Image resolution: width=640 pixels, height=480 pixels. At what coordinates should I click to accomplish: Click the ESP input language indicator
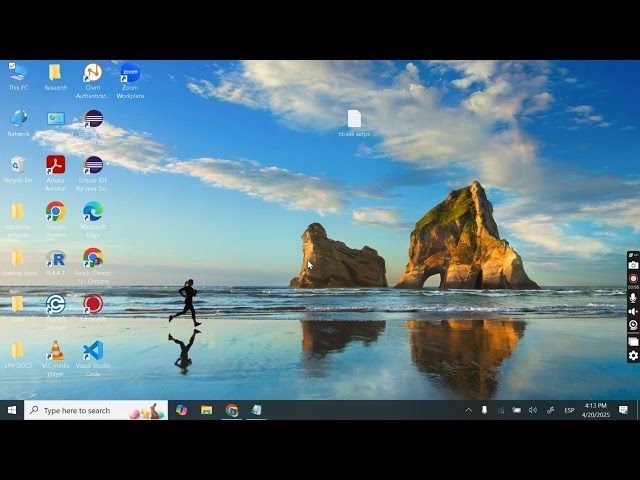point(569,410)
